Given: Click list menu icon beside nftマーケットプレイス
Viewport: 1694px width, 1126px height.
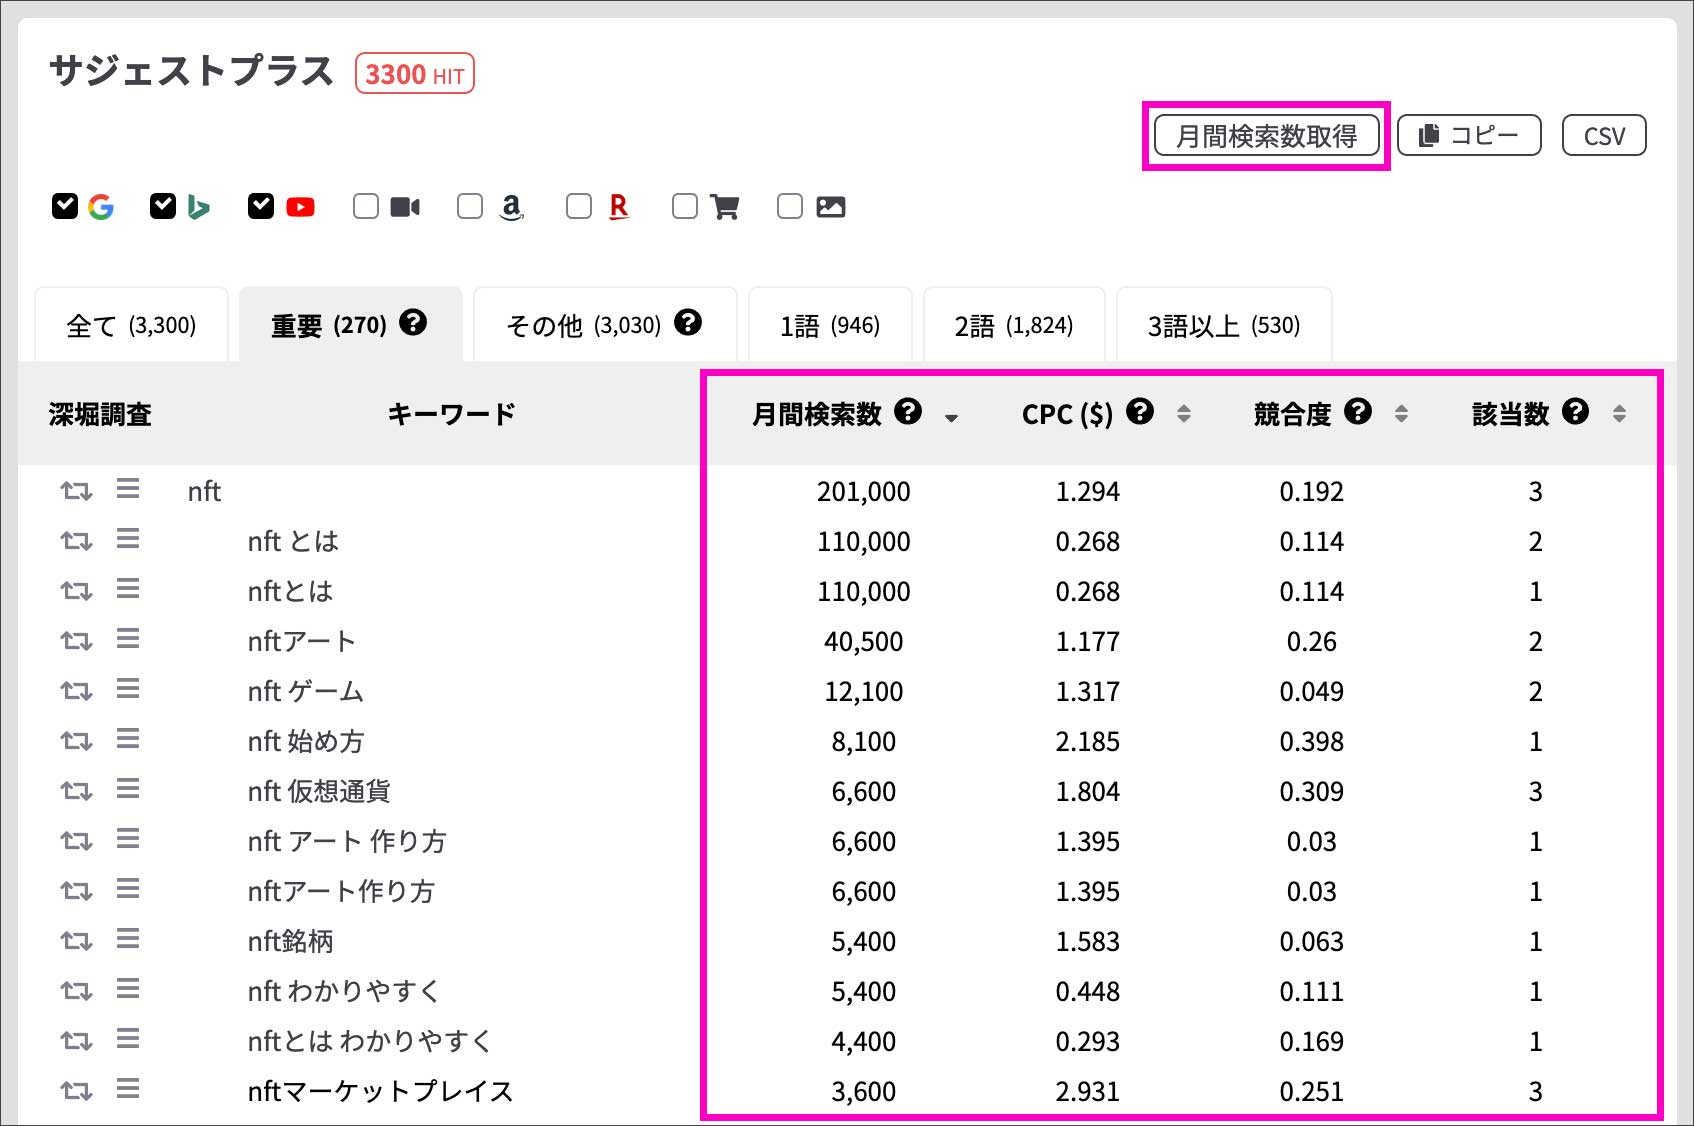Looking at the screenshot, I should 128,1089.
